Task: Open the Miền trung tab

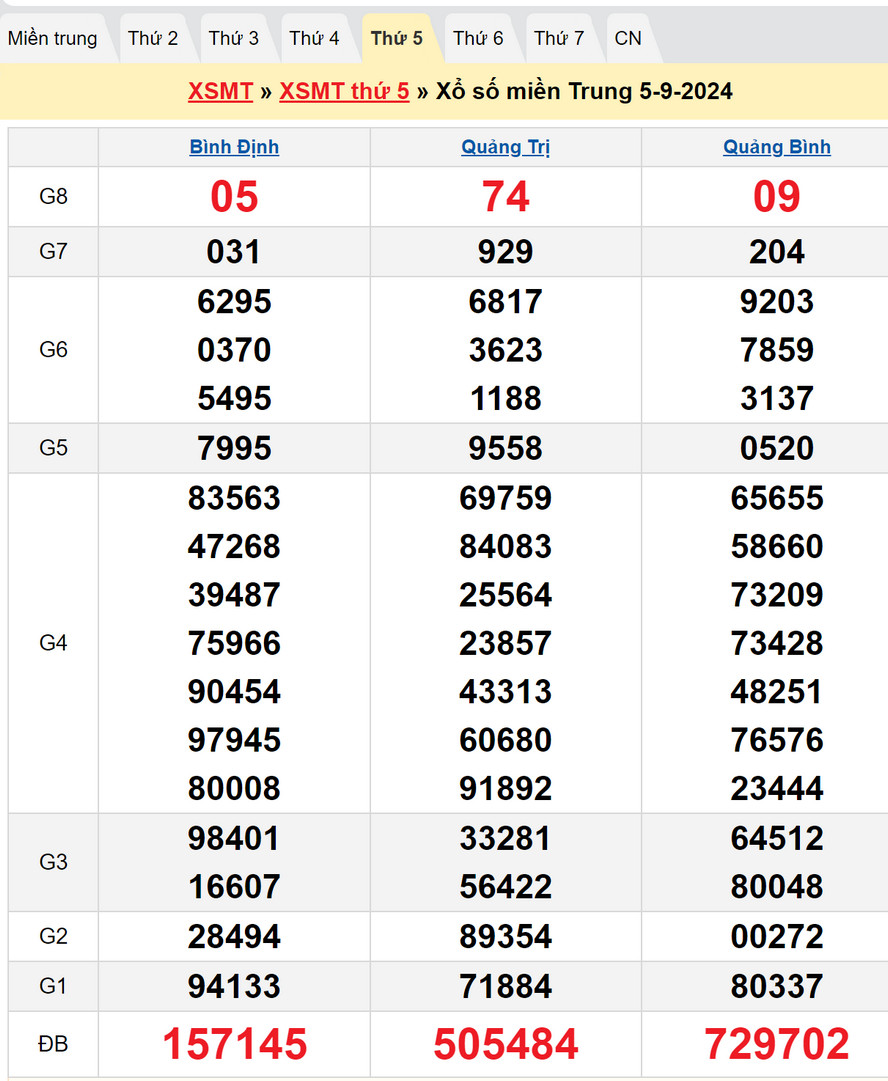Action: point(53,38)
